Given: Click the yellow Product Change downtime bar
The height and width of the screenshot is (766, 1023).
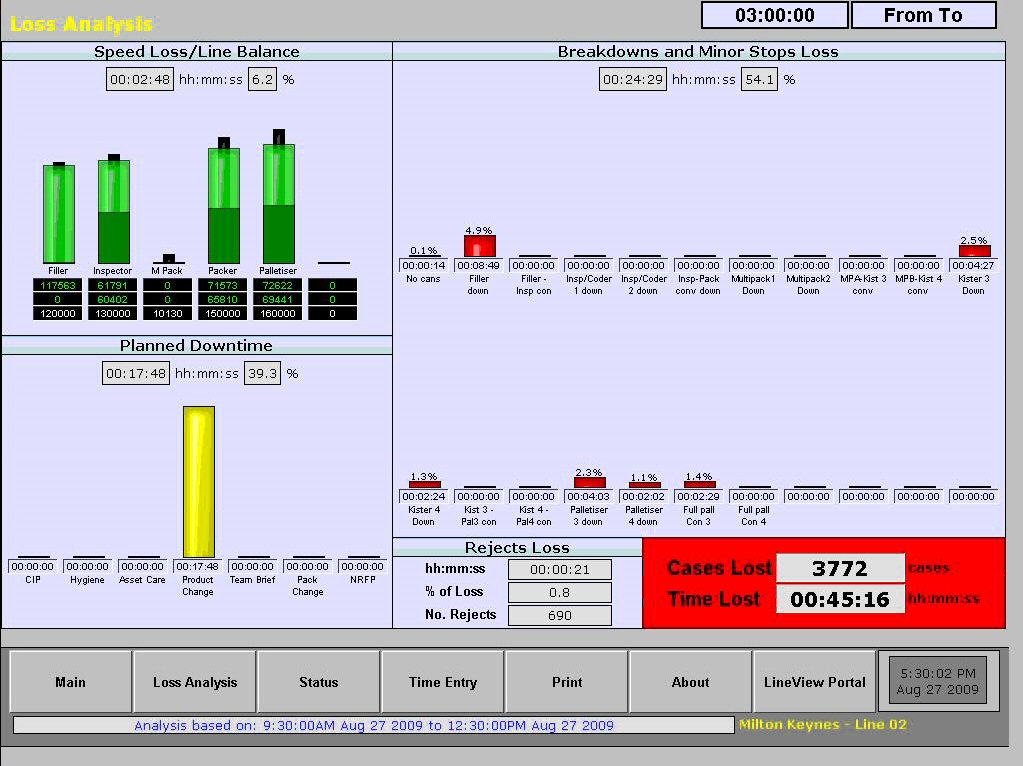Looking at the screenshot, I should 198,480.
